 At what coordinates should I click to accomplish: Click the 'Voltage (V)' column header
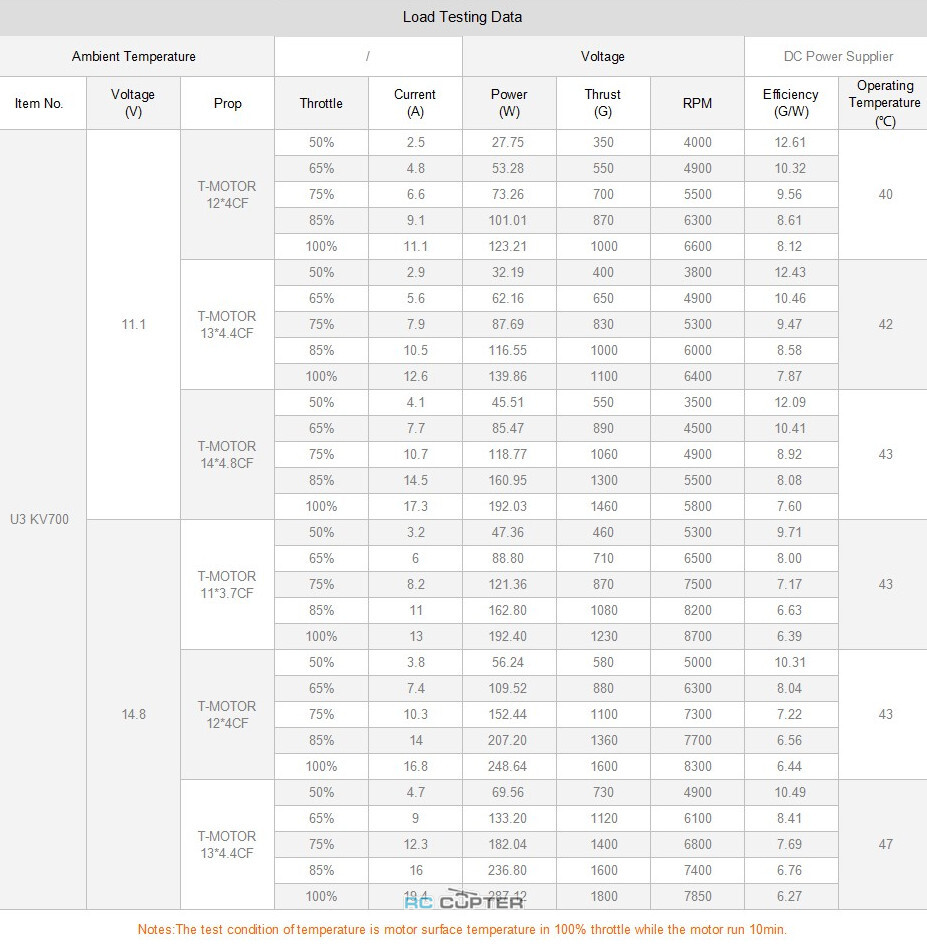click(133, 103)
